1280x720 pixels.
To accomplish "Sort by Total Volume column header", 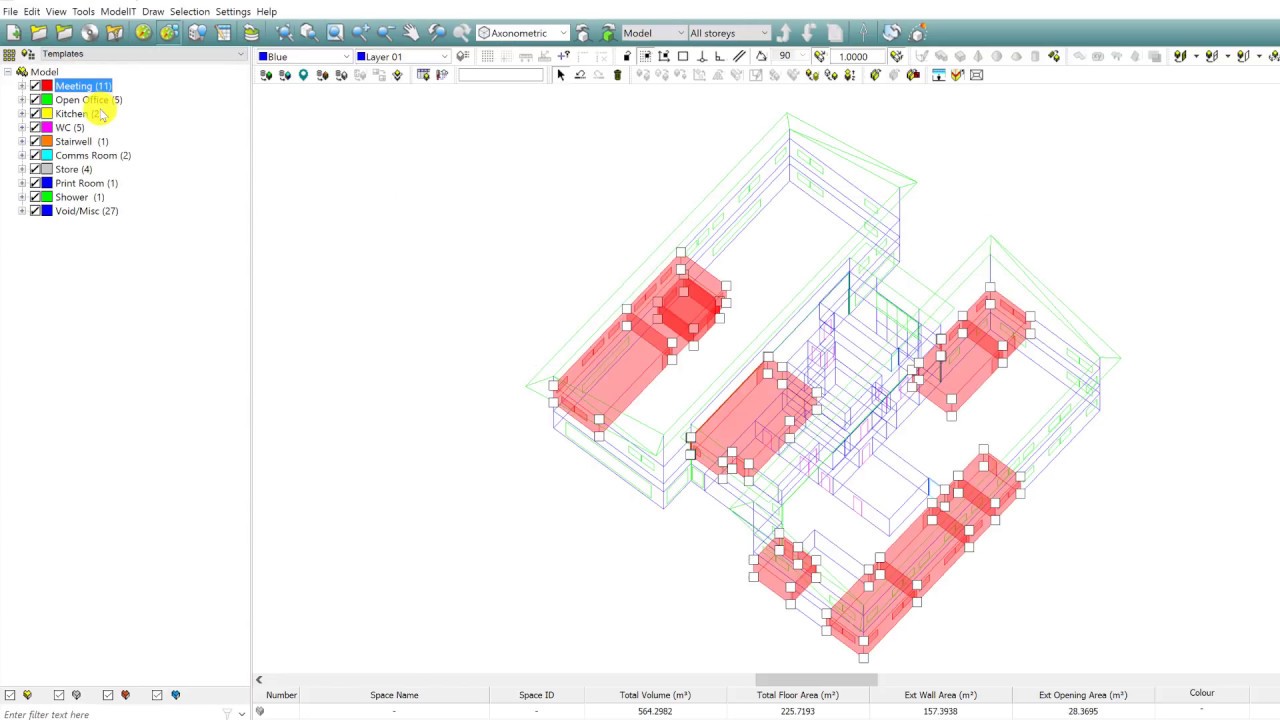I will [x=655, y=695].
